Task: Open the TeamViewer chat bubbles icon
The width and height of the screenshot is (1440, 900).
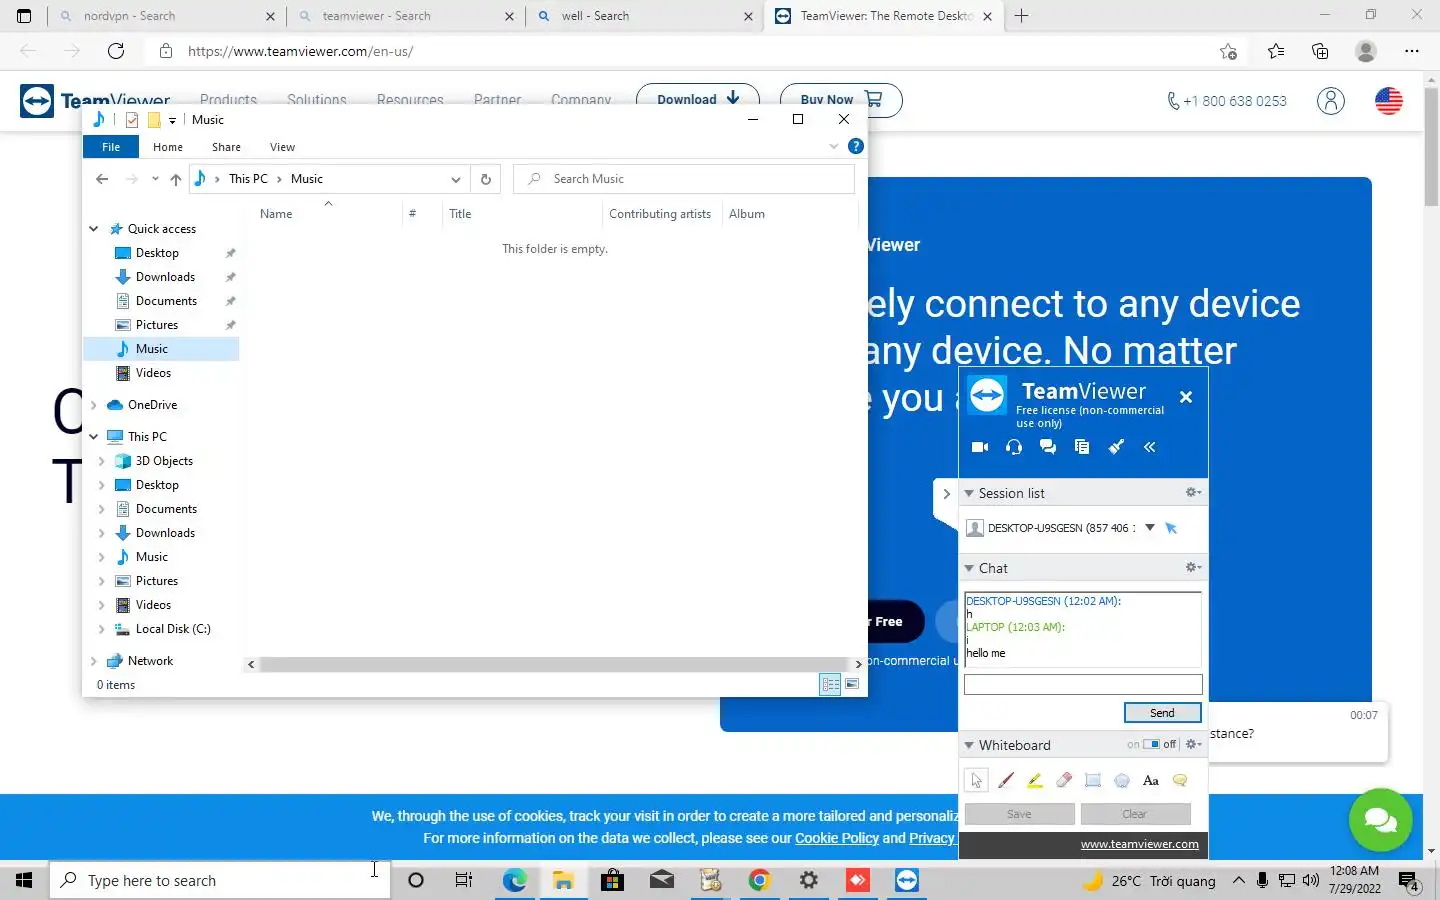Action: pyautogui.click(x=1048, y=447)
